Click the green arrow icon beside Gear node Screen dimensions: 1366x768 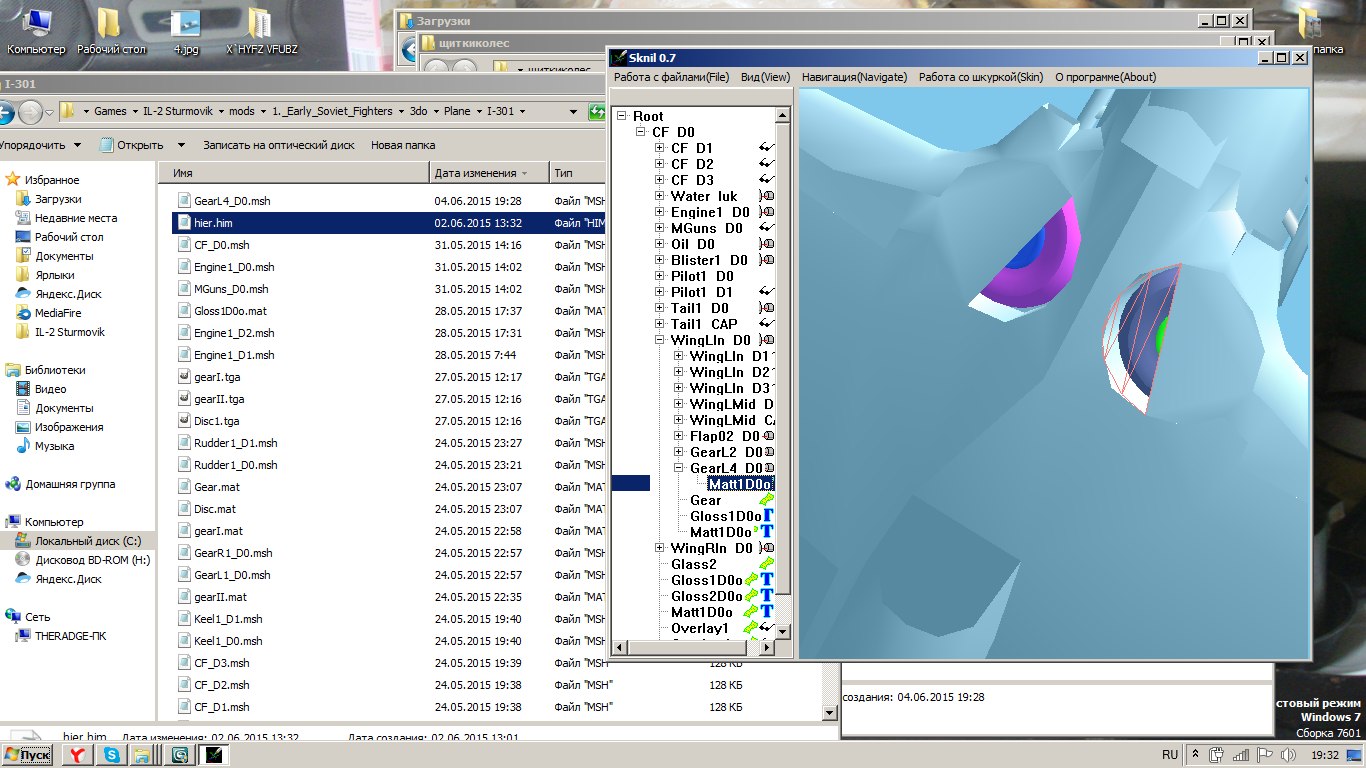coord(766,500)
